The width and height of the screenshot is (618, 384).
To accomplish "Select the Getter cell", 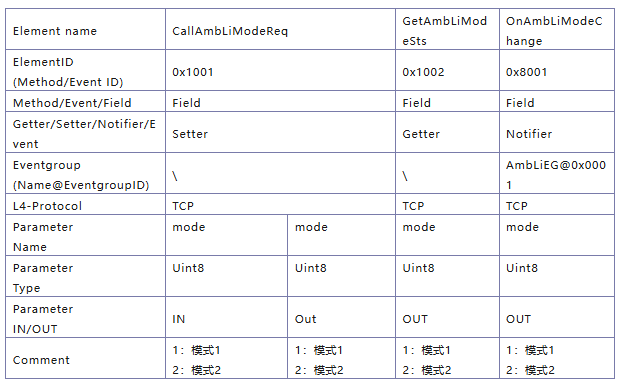I will [447, 132].
